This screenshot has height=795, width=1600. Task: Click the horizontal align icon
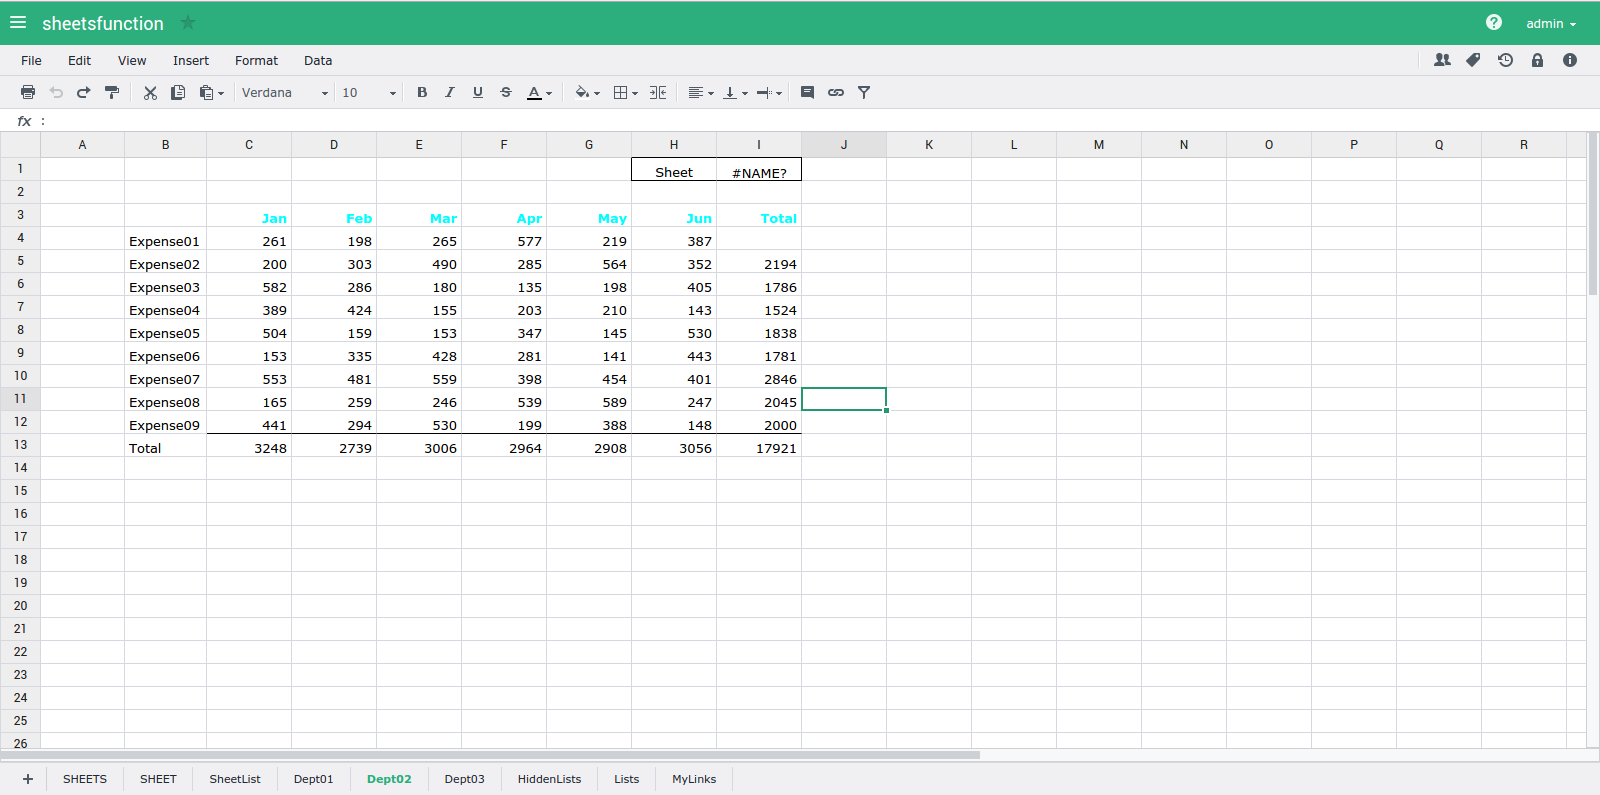[x=695, y=92]
